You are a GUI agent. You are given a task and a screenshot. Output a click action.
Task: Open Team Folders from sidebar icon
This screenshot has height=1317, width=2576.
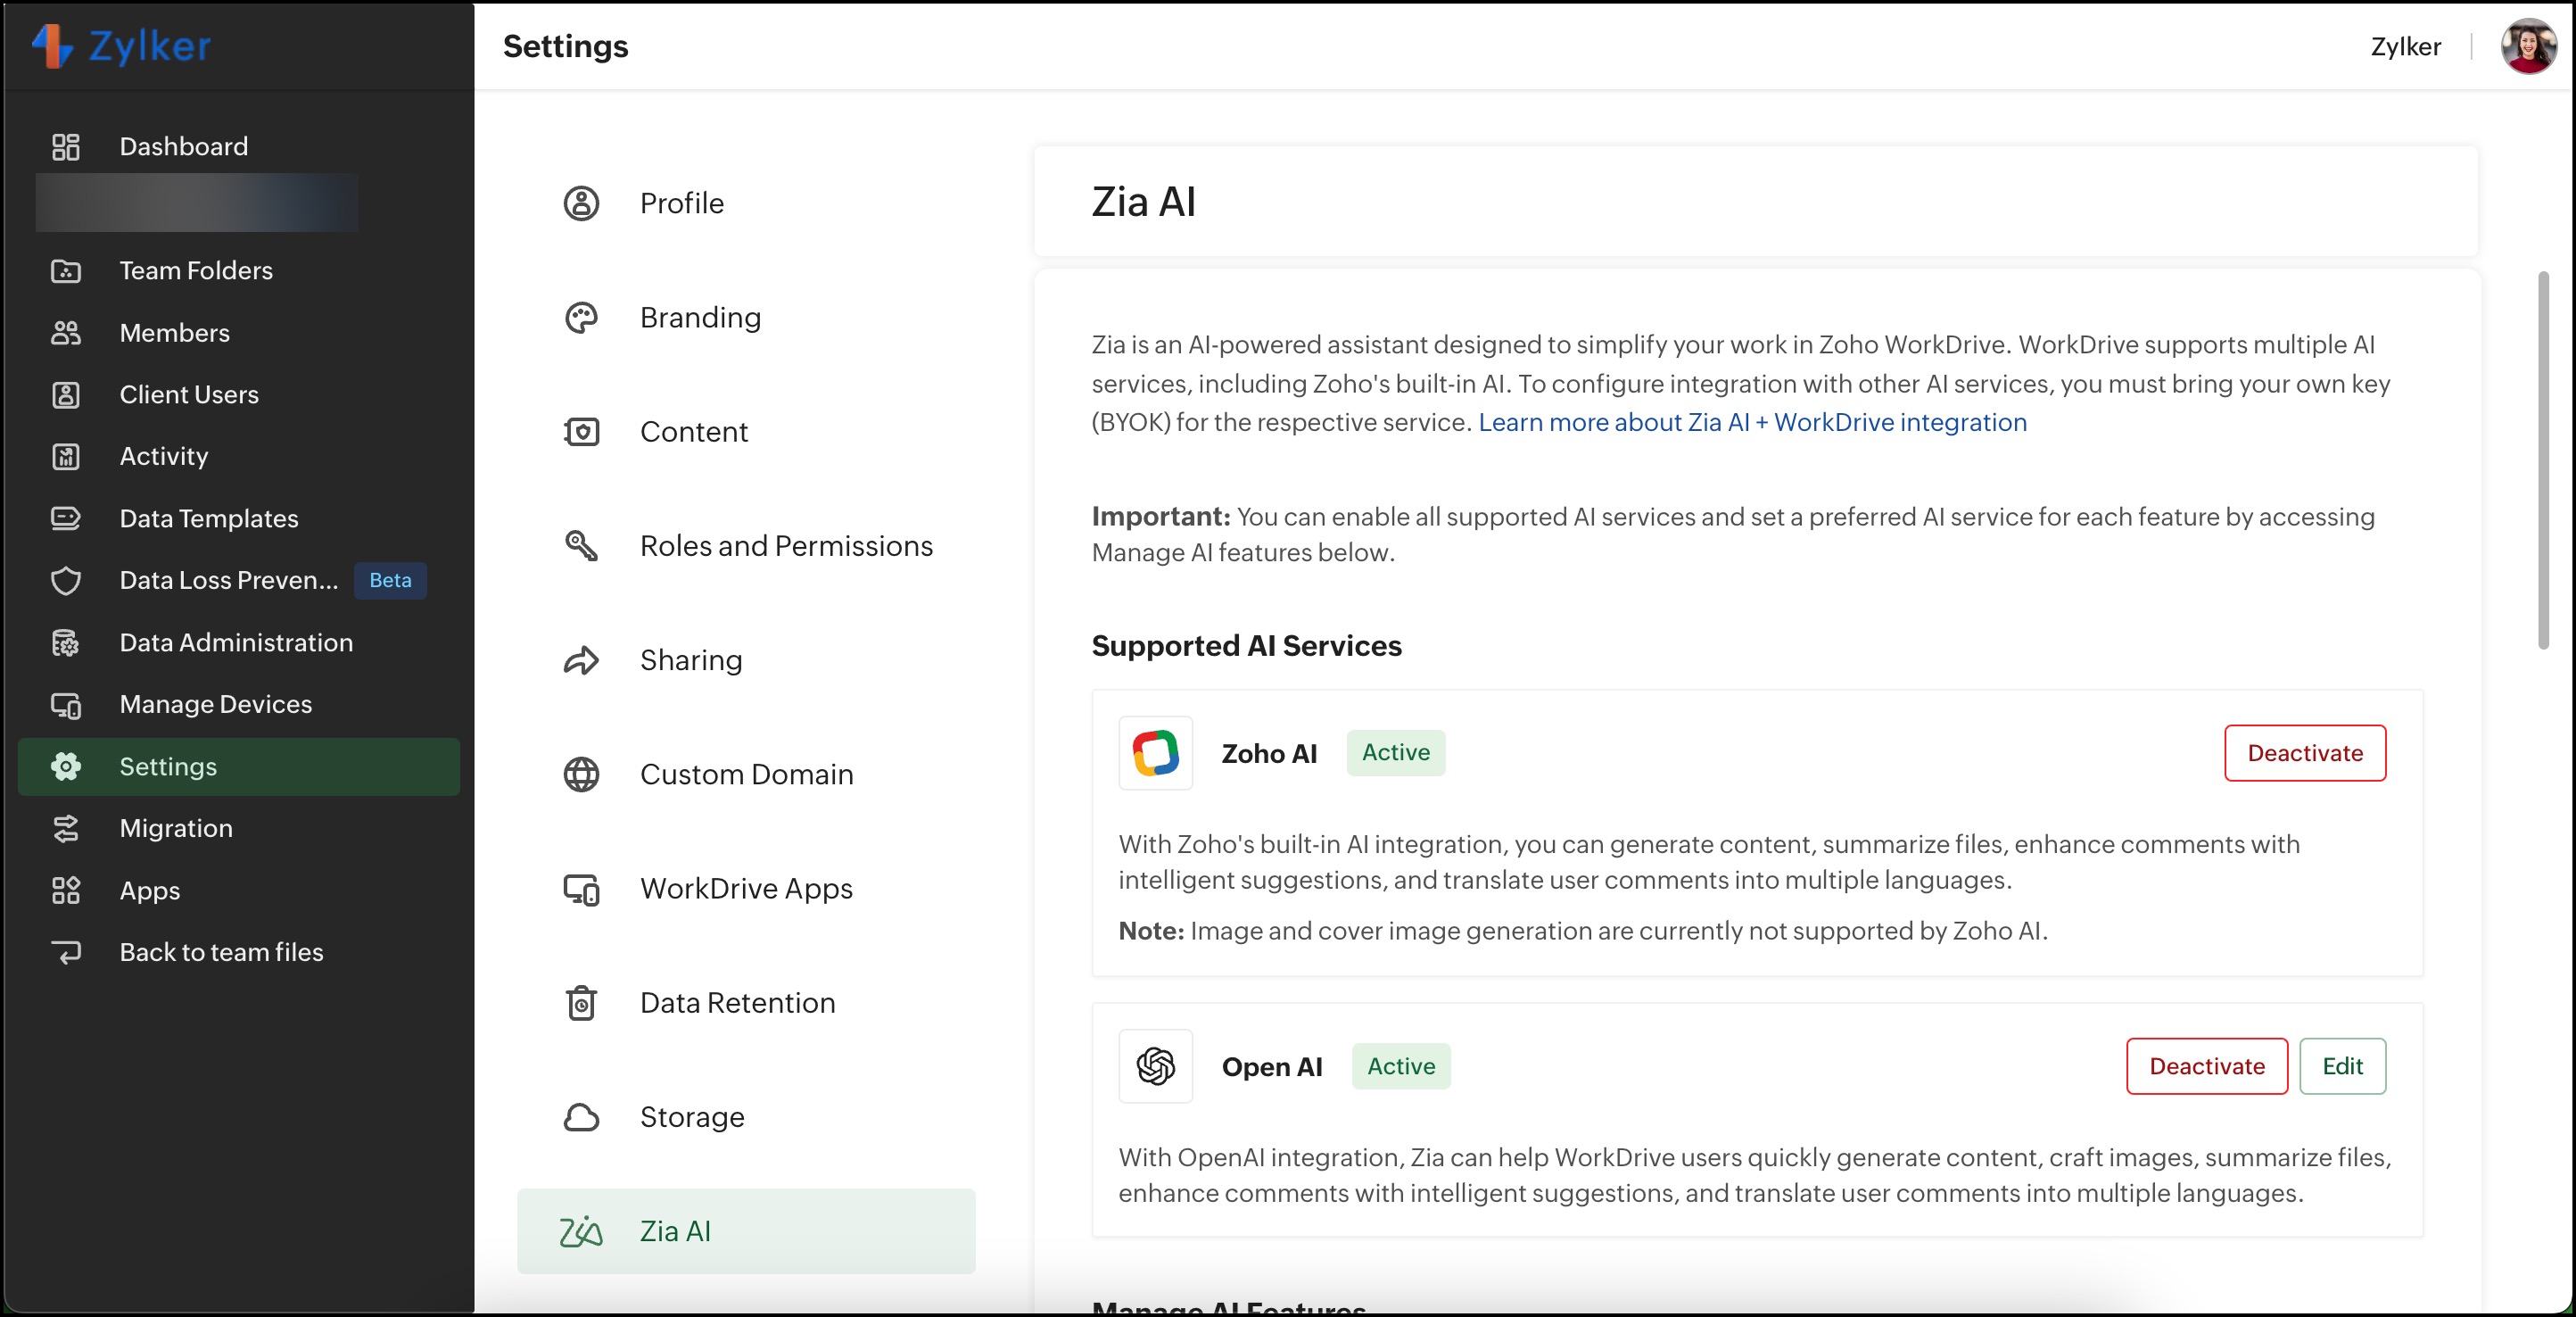(x=66, y=271)
